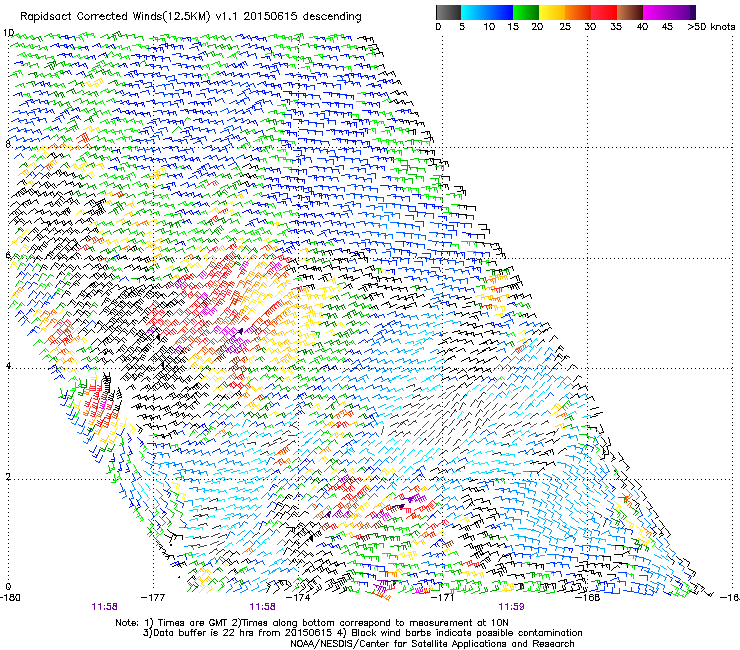
Task: Click the '6' latitude axis label
Action: pyautogui.click(x=8, y=255)
